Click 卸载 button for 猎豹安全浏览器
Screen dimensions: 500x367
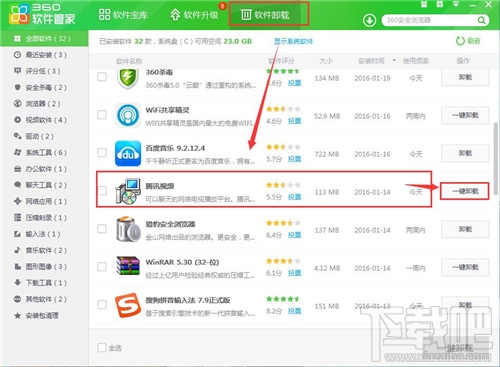click(x=465, y=229)
